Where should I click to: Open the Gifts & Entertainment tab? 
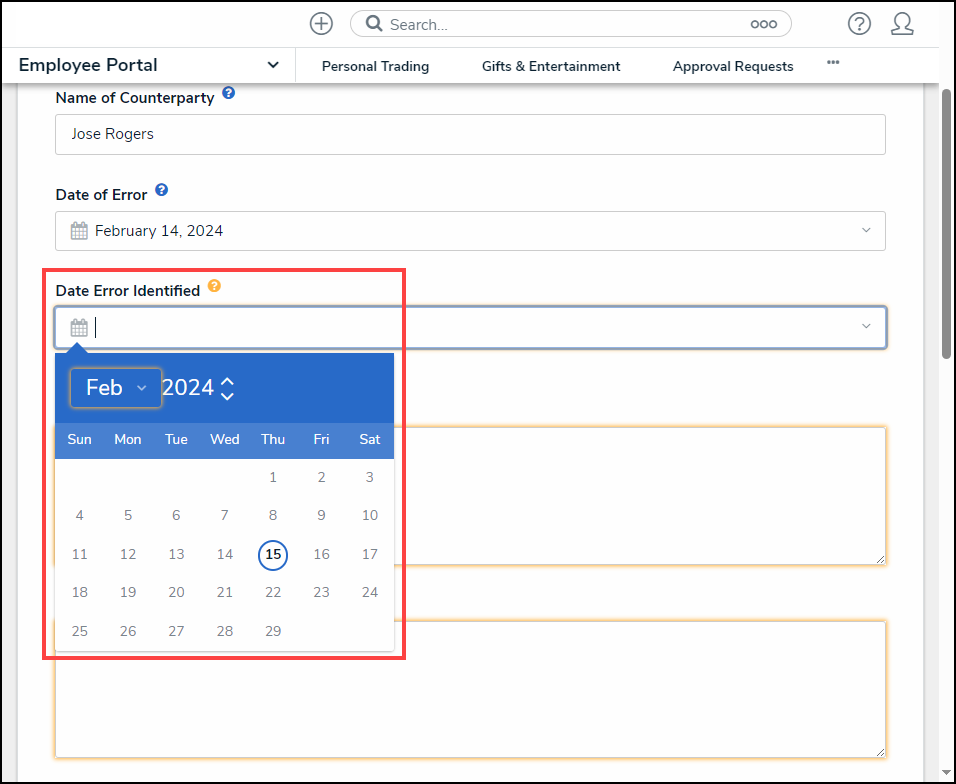point(551,66)
